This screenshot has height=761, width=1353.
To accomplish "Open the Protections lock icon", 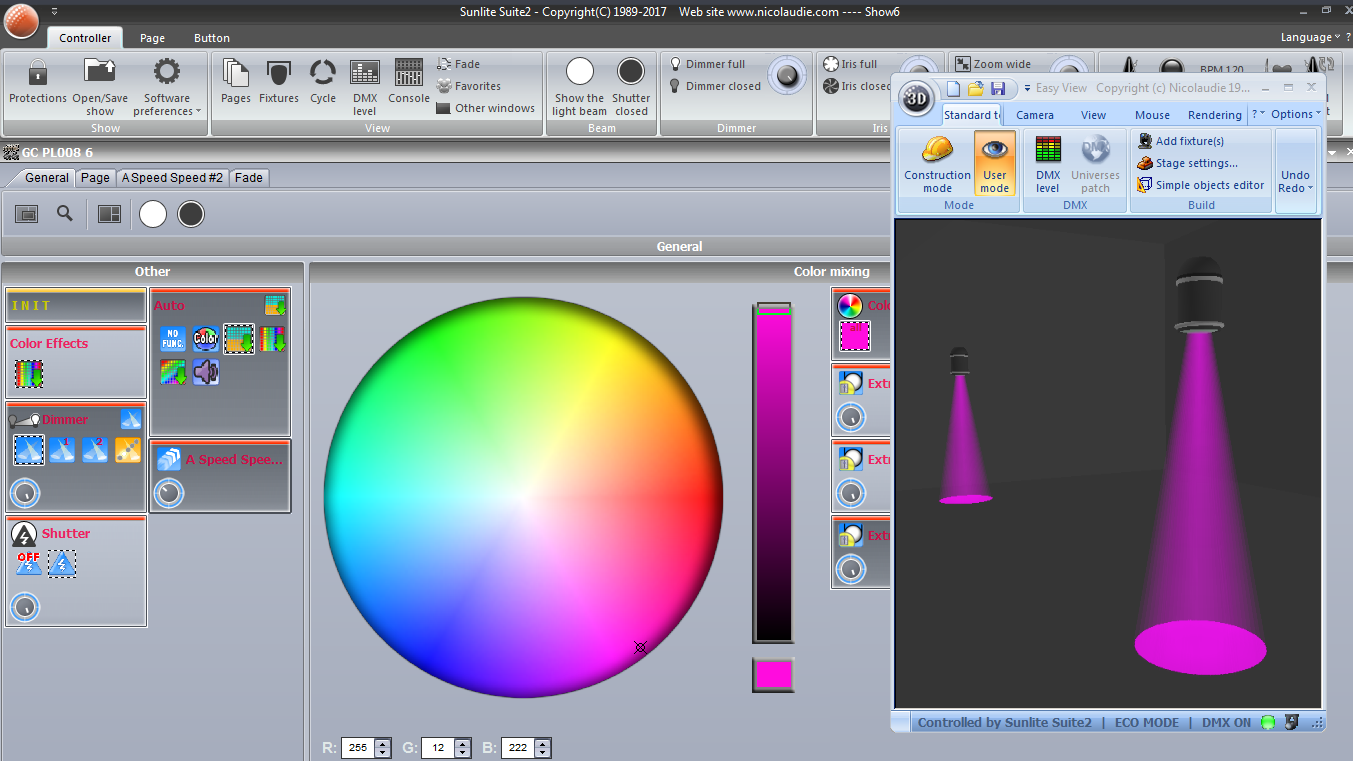I will click(x=37, y=74).
